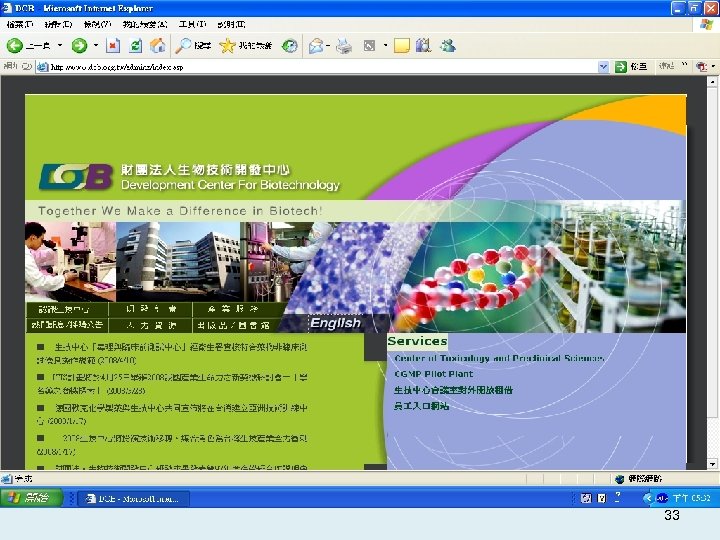This screenshot has width=720, height=540.
Task: Open the Back button history dropdown arrow
Action: pyautogui.click(x=60, y=45)
